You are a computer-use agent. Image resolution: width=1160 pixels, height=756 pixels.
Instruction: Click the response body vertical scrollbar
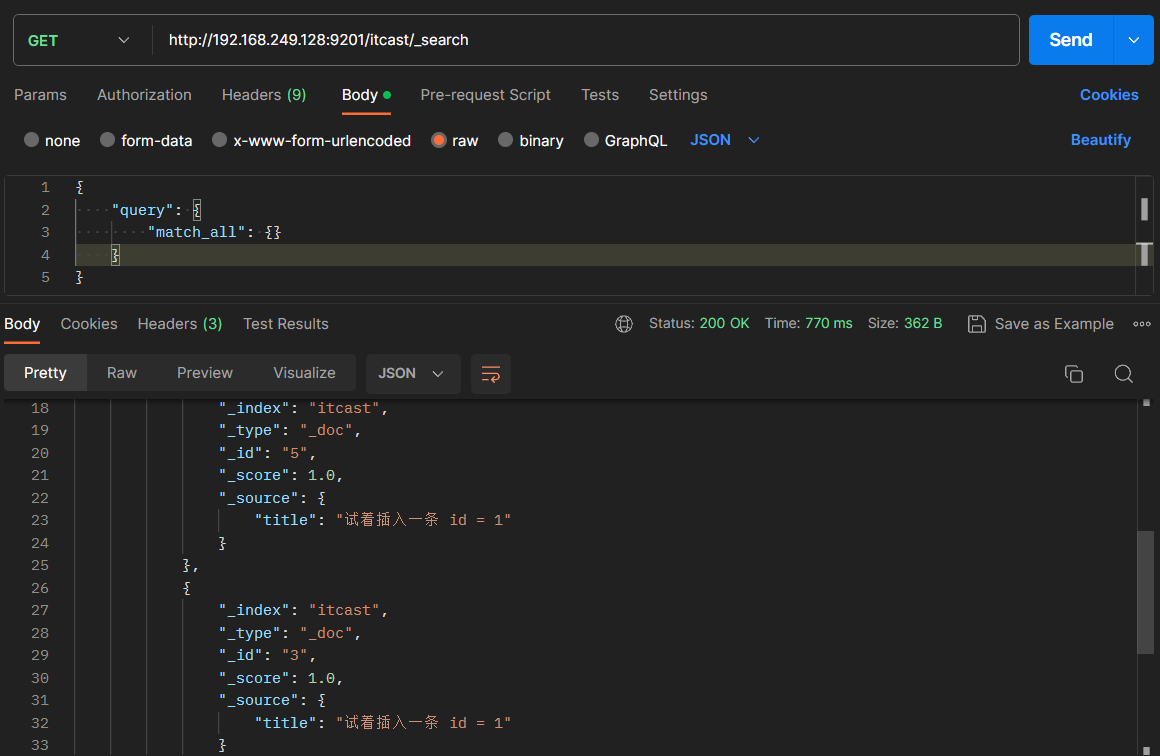coord(1145,592)
